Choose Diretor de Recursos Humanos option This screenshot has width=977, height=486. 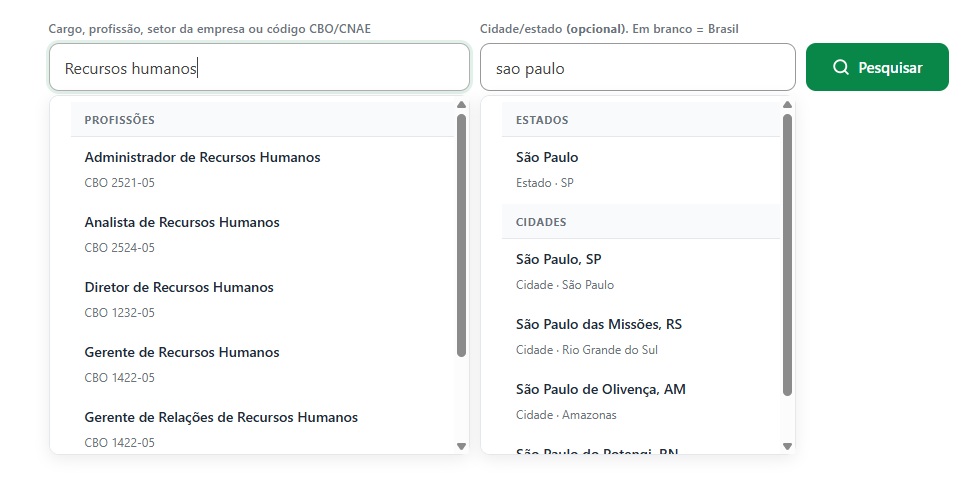click(262, 299)
